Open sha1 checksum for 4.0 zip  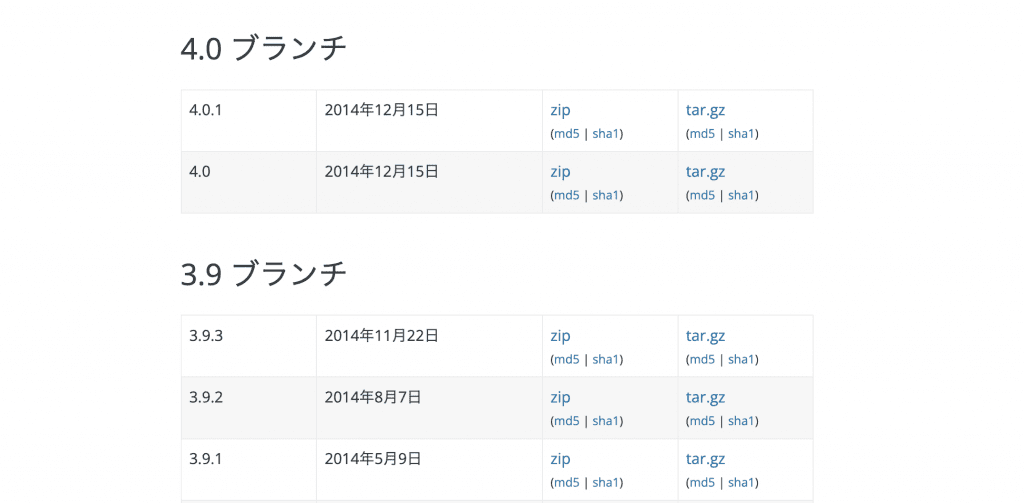pos(606,196)
